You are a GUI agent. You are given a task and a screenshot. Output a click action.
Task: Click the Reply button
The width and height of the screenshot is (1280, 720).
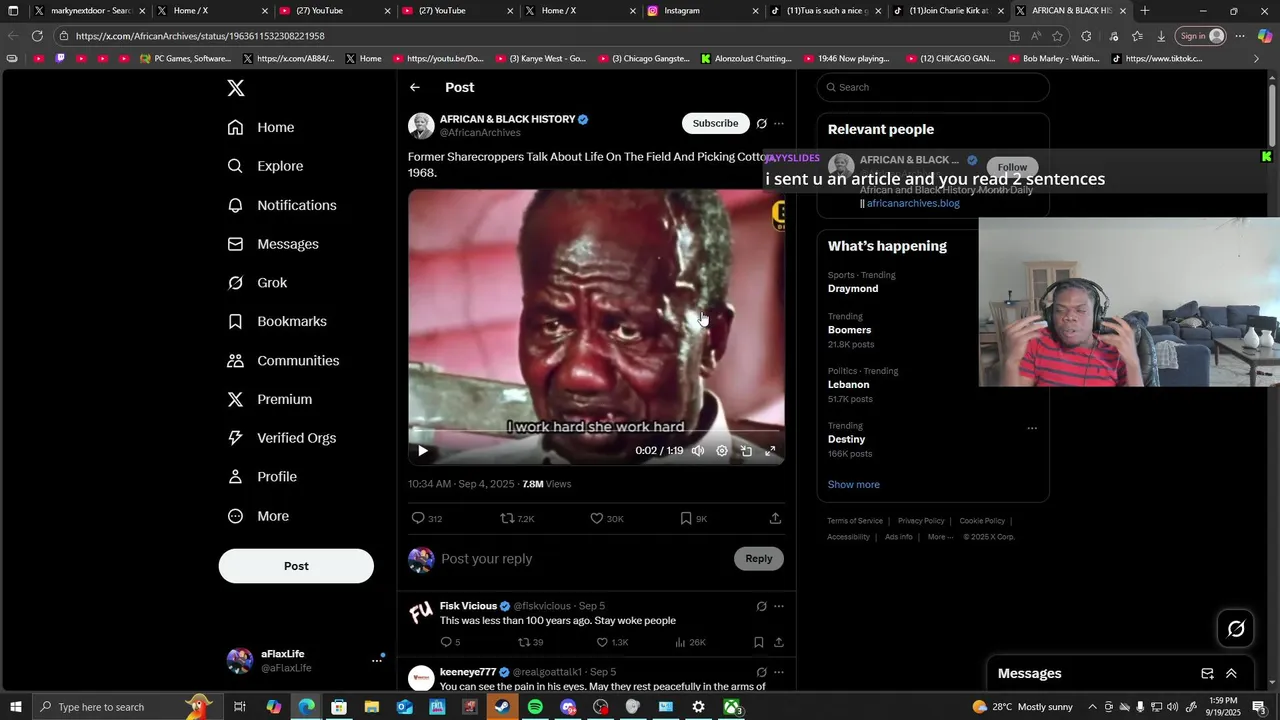(x=759, y=559)
